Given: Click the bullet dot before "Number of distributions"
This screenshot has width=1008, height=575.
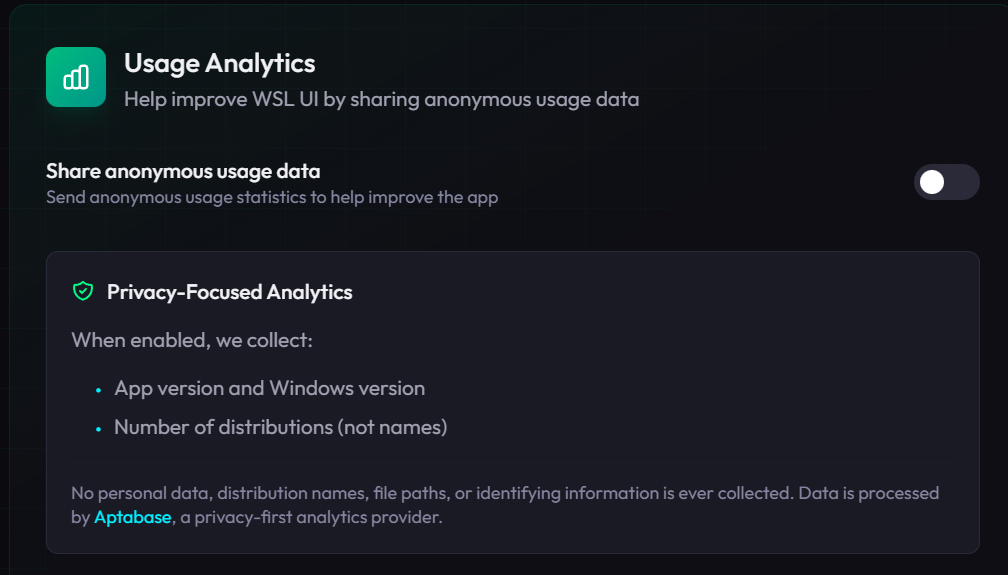Looking at the screenshot, I should coord(99,429).
